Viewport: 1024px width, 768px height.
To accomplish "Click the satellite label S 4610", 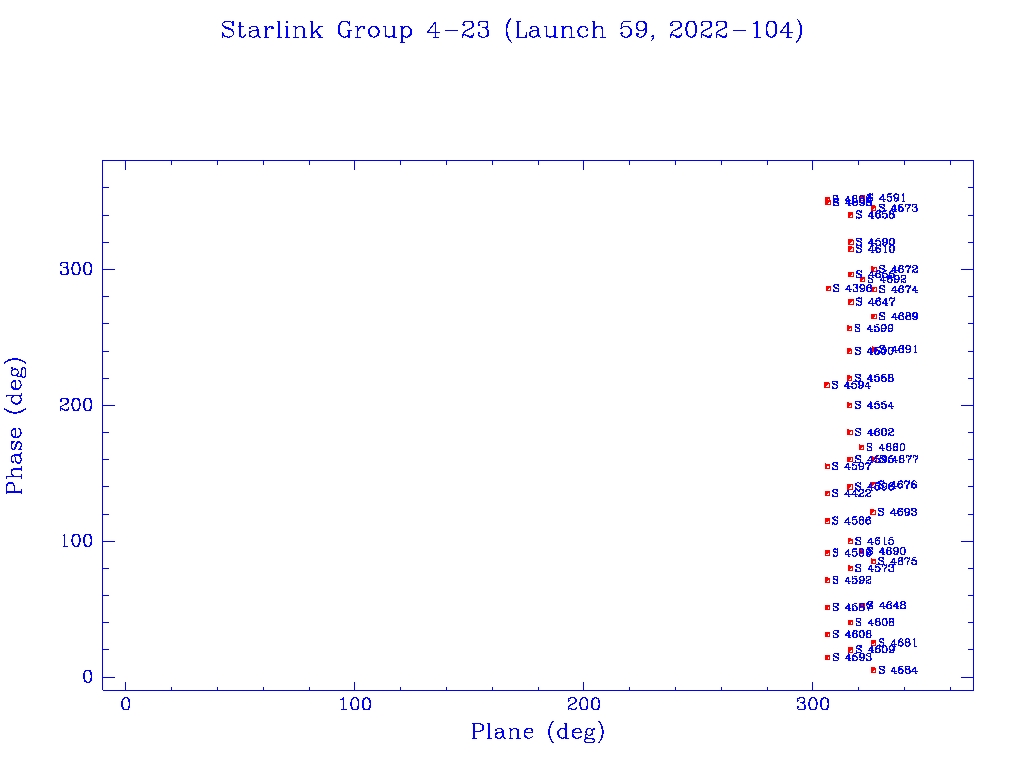I will pos(875,249).
